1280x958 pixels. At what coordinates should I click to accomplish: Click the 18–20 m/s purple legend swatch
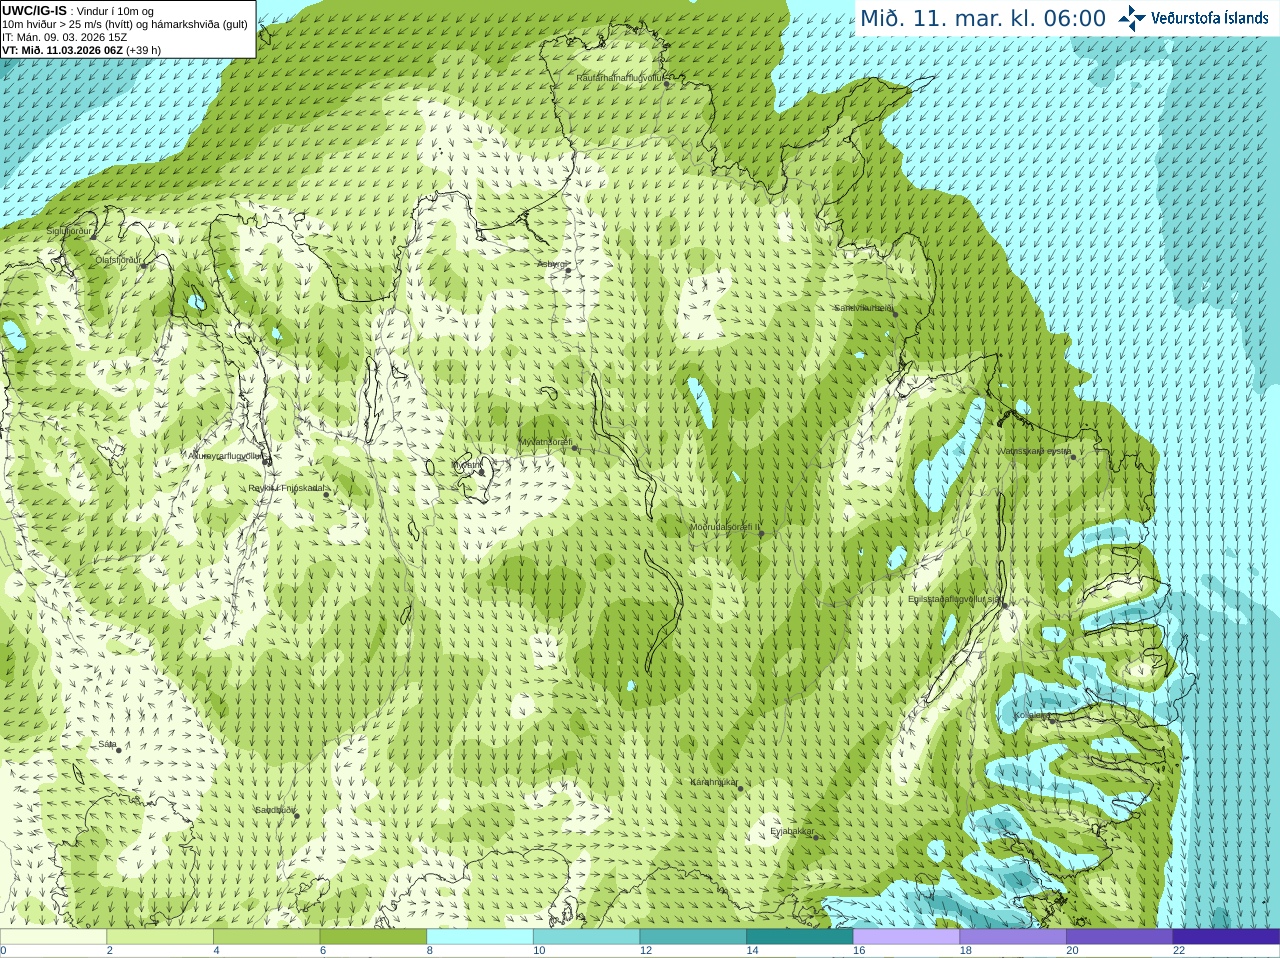click(1013, 937)
